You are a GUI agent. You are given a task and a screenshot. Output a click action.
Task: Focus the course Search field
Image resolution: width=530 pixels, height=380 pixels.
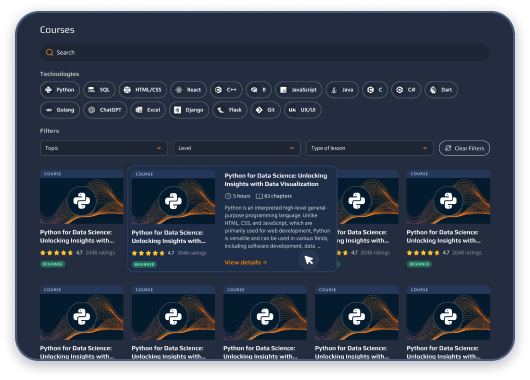(265, 52)
